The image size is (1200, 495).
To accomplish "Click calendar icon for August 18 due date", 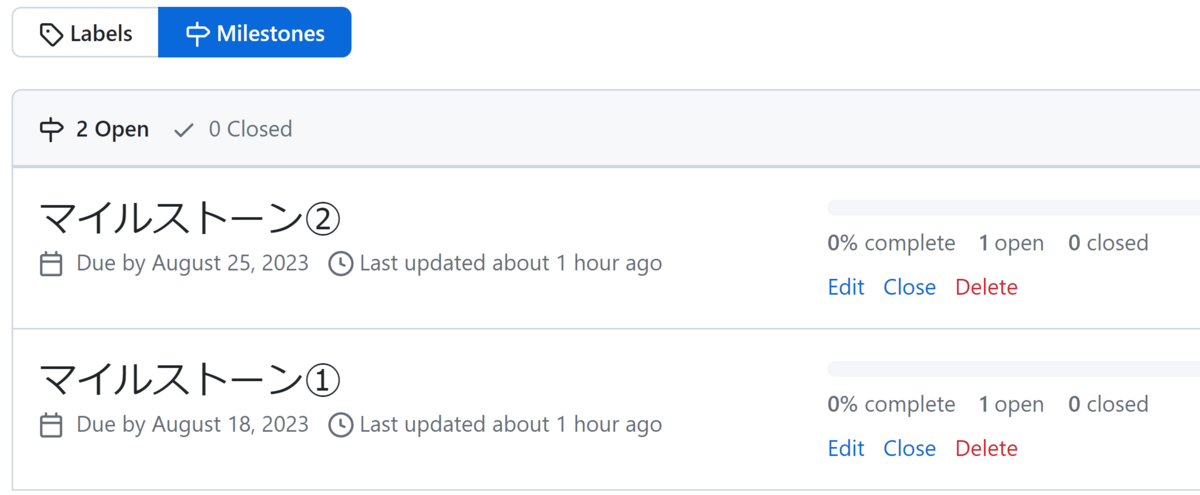I will click(51, 425).
